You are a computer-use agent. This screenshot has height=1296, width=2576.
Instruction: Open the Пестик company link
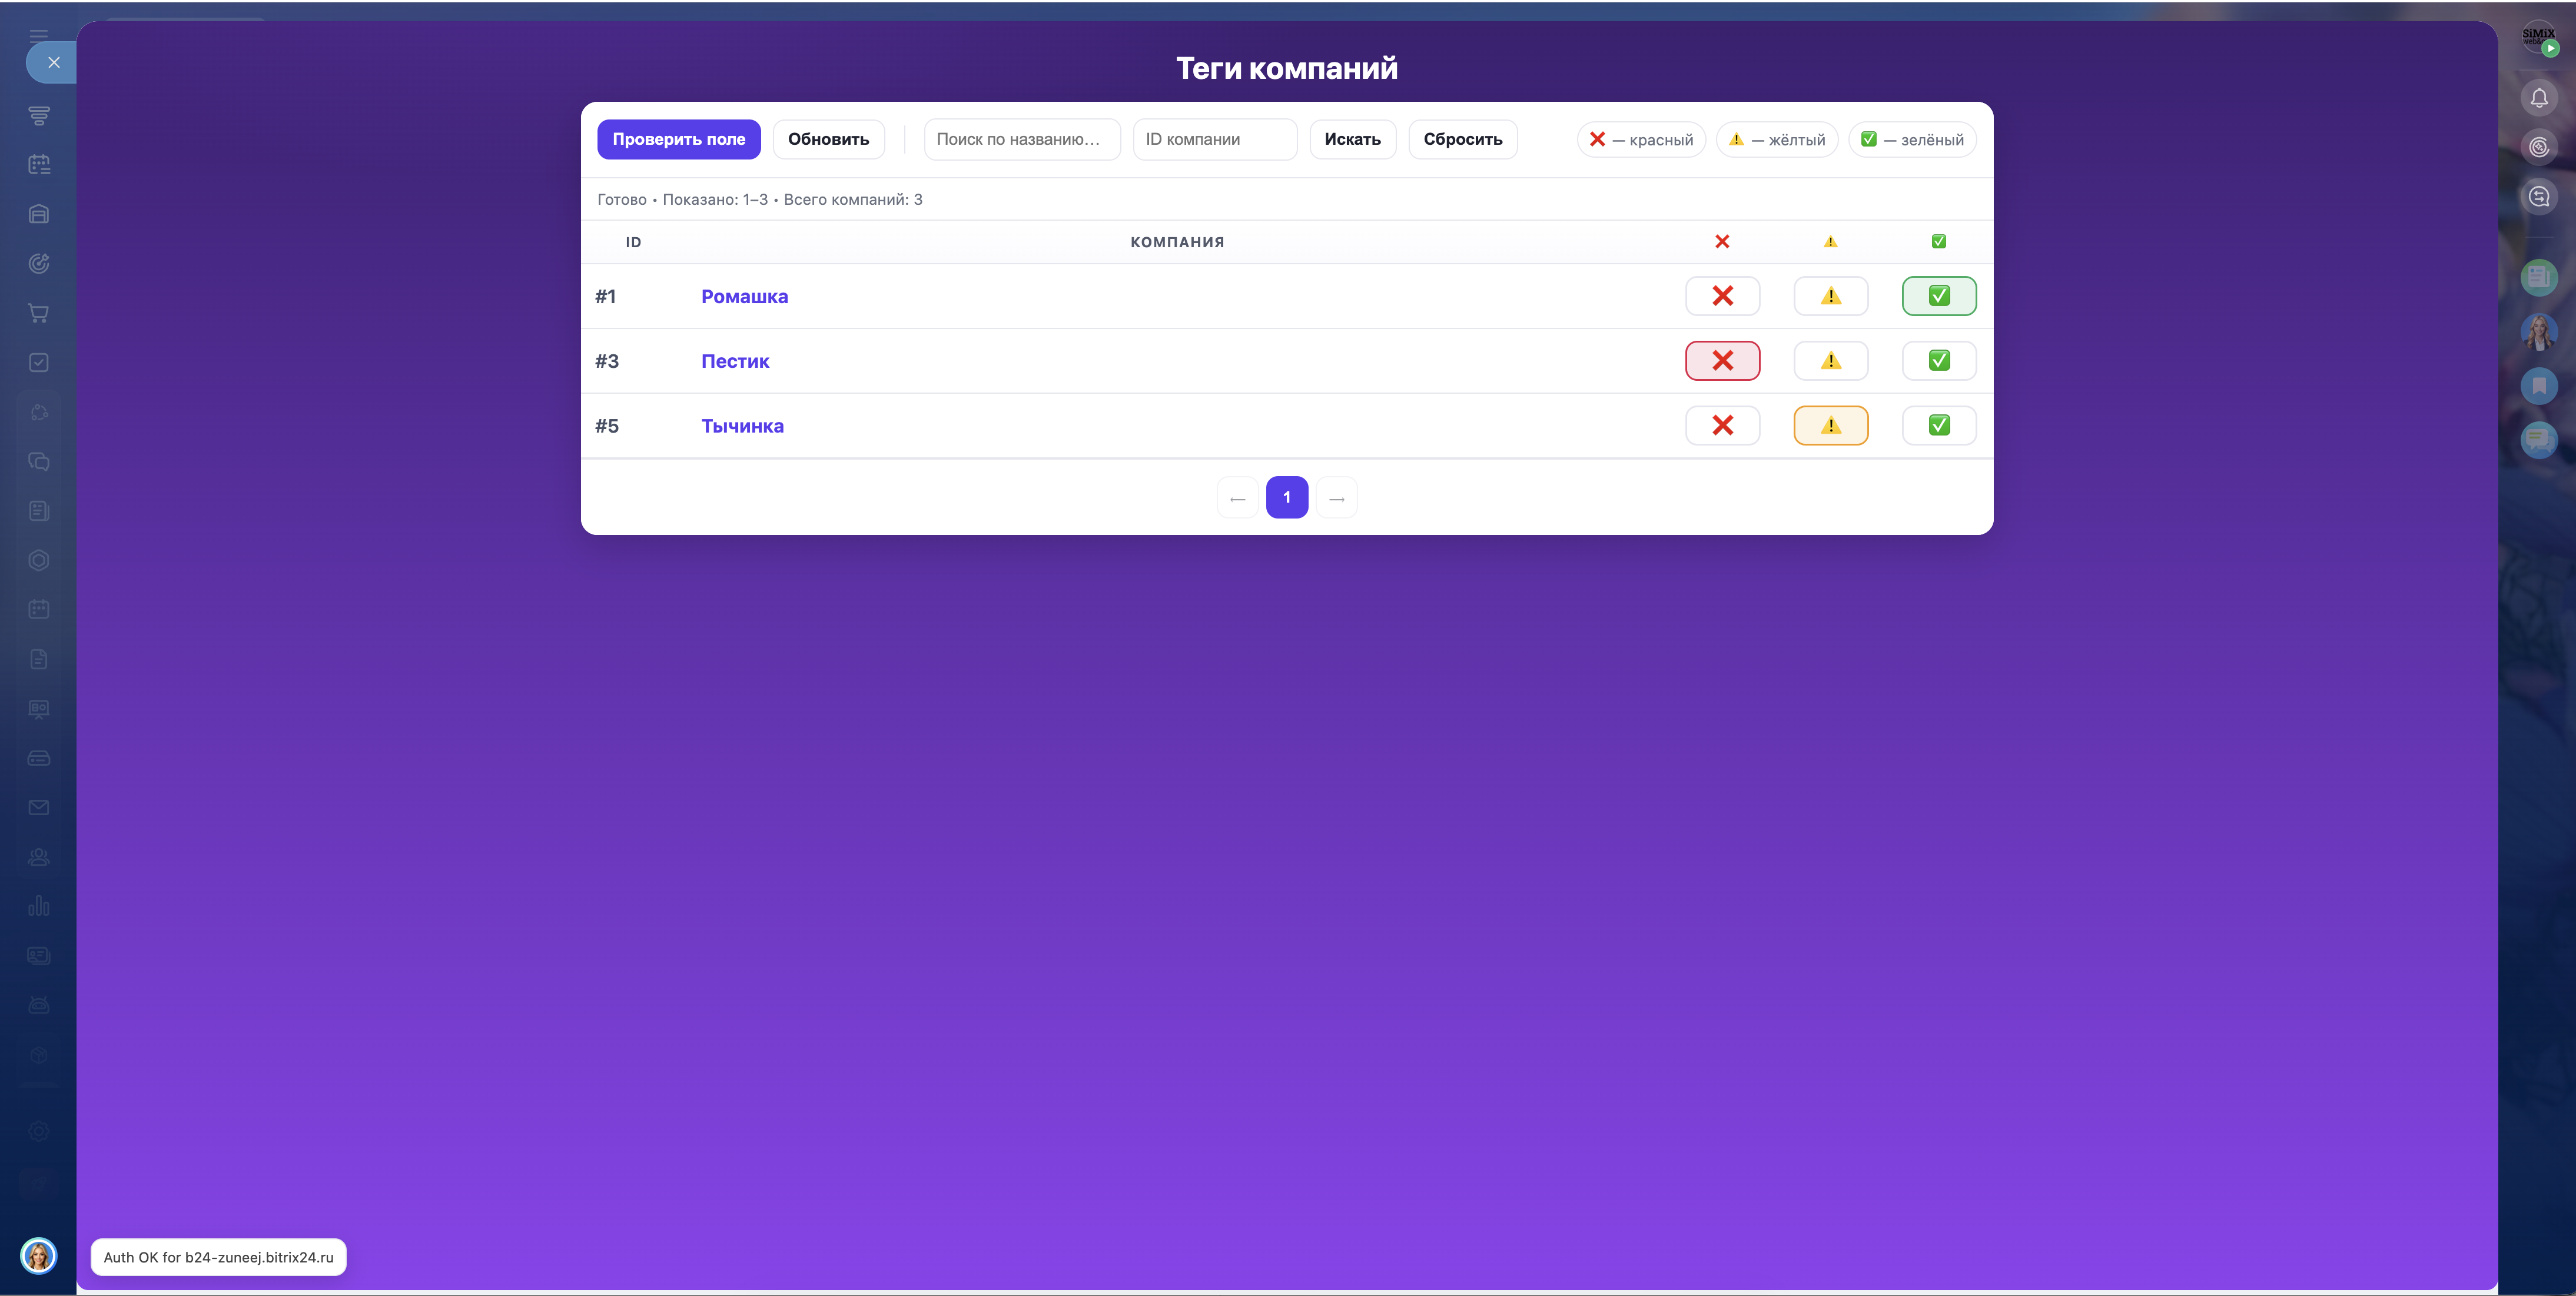pyautogui.click(x=735, y=361)
